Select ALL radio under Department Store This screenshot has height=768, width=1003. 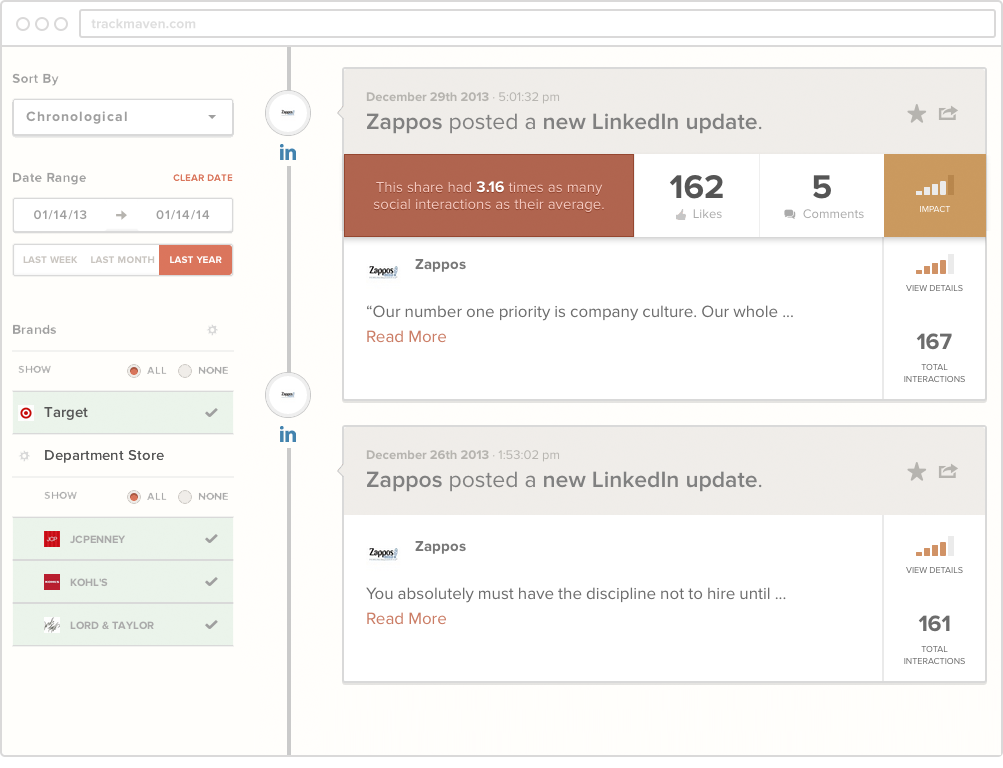tap(134, 497)
